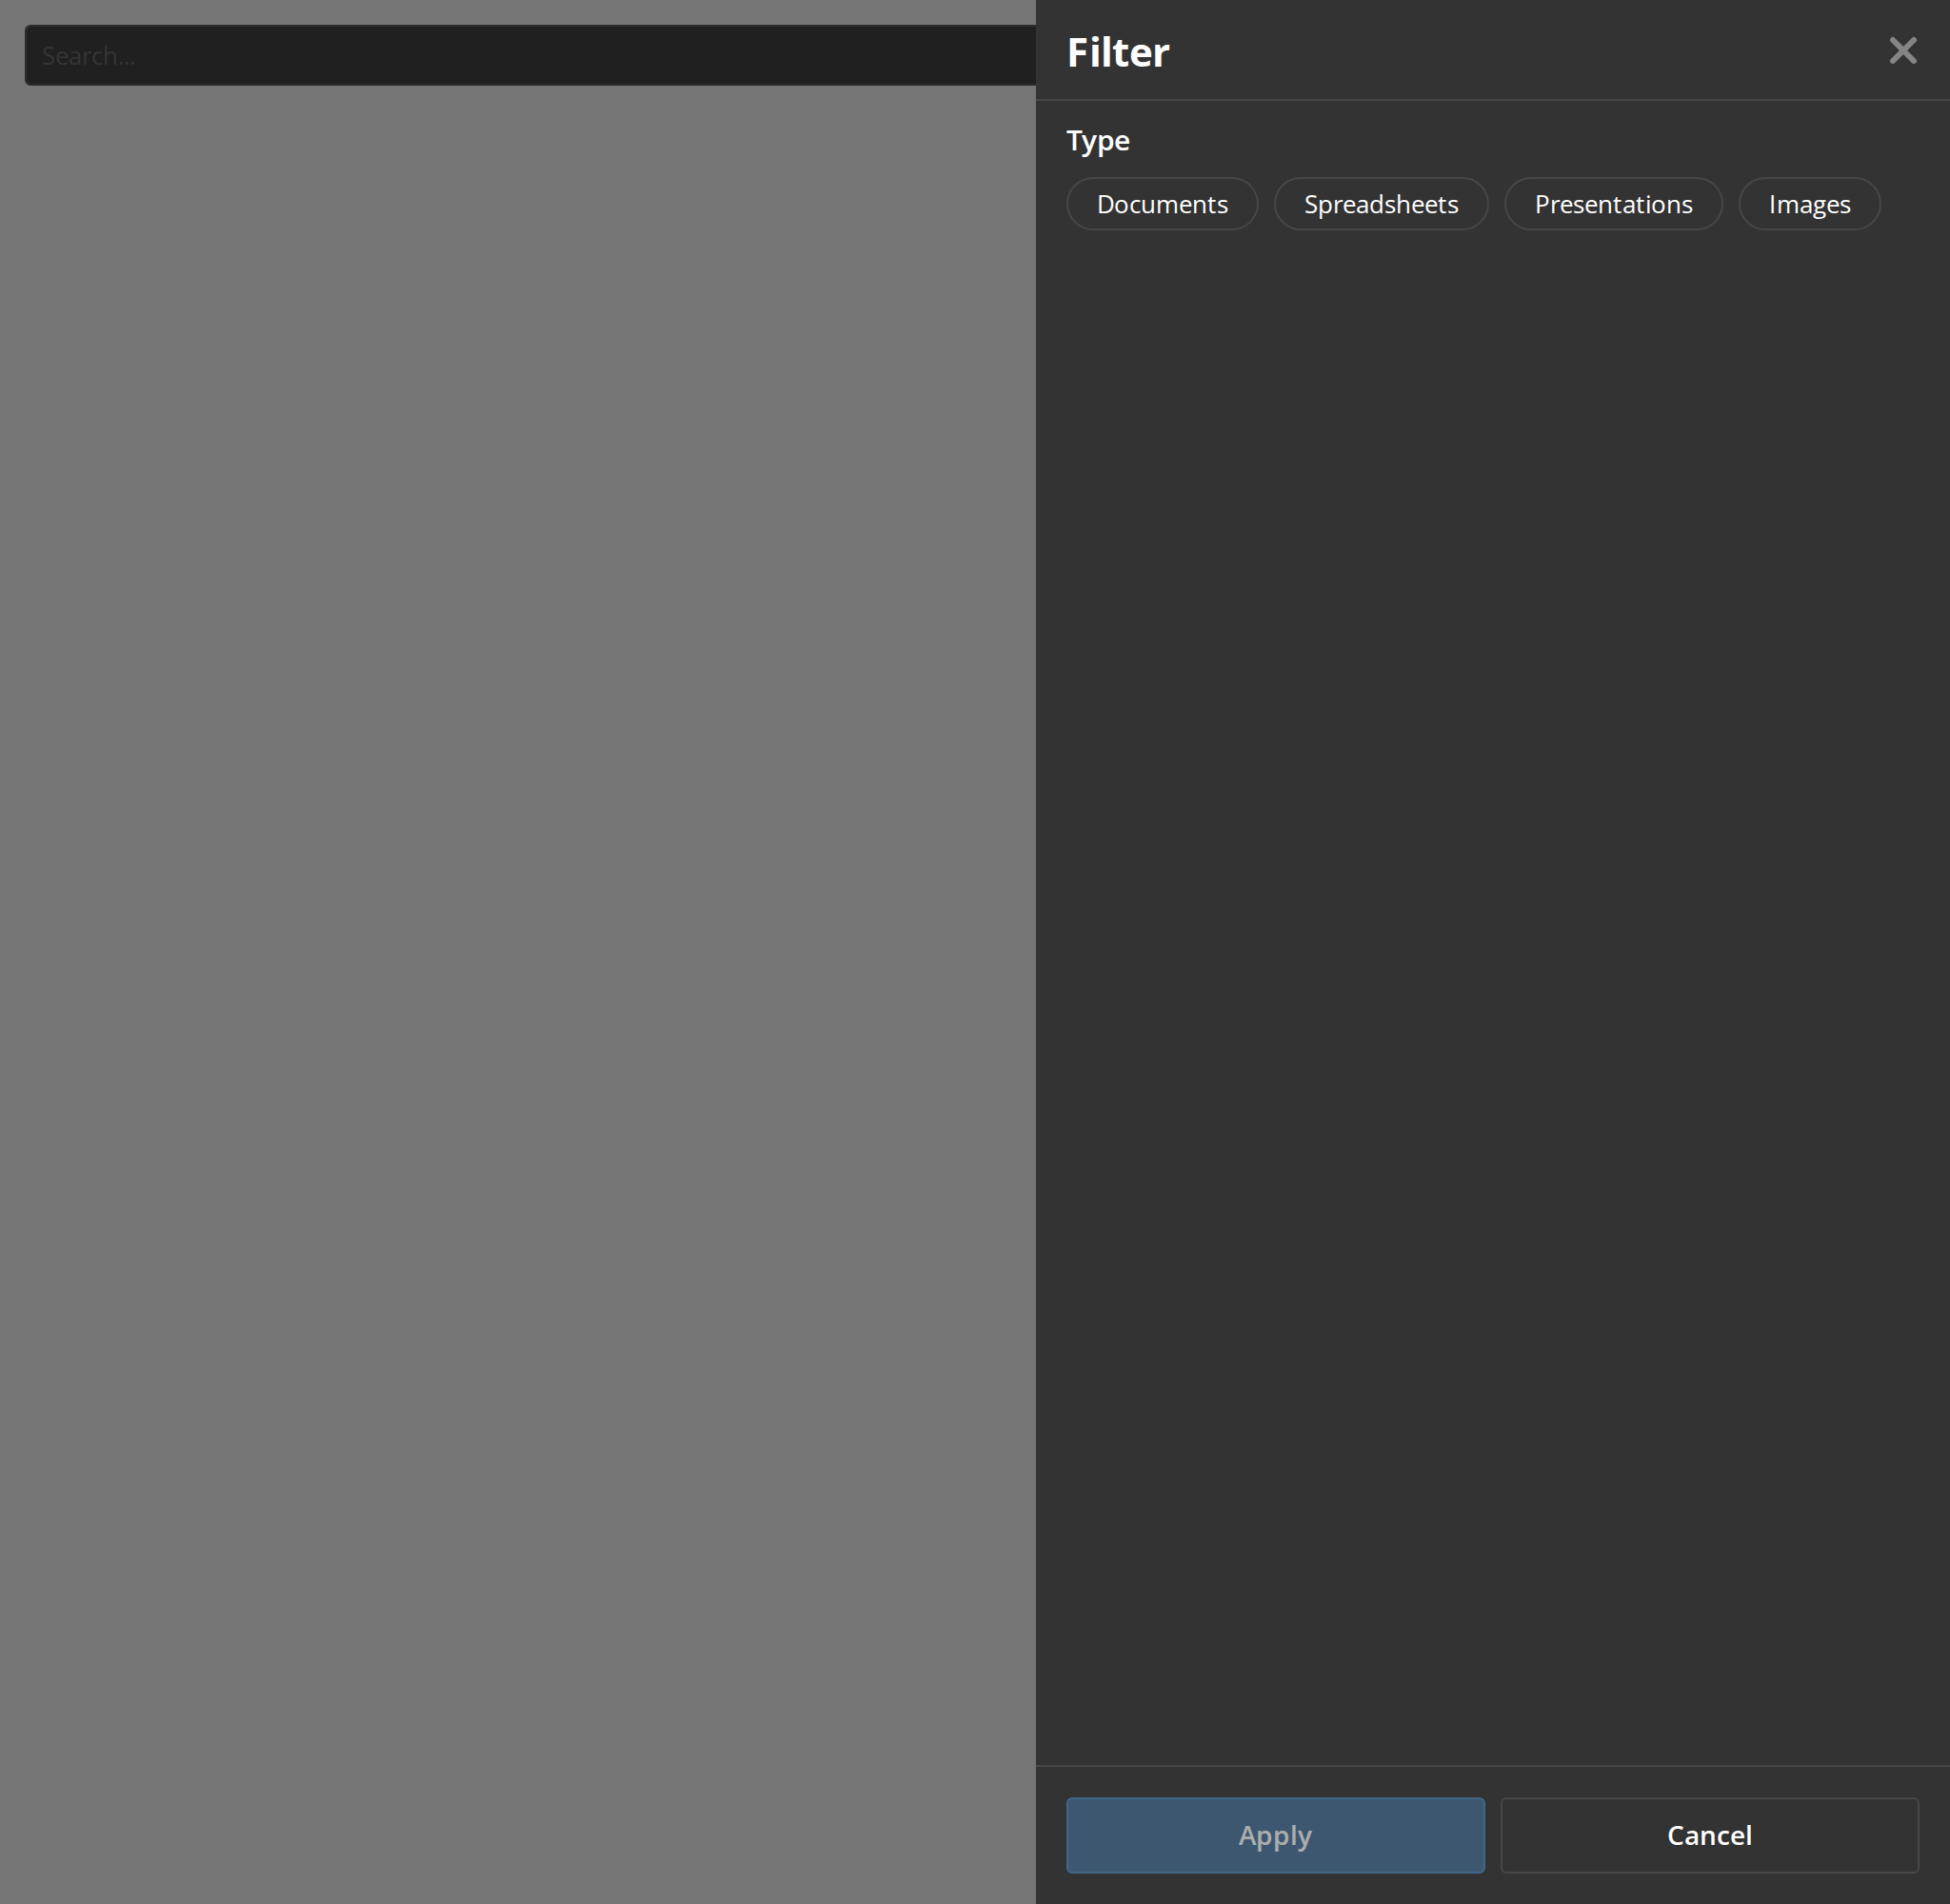This screenshot has width=1950, height=1904.
Task: Click the Search… placeholder text
Action: pos(88,56)
